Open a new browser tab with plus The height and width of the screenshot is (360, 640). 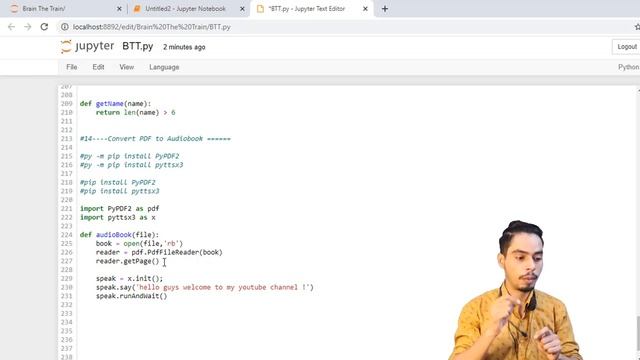pos(384,9)
